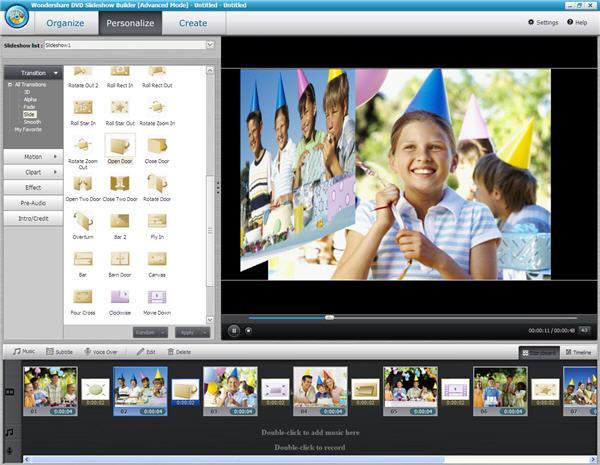
Task: Pick the Open Two Door transition
Action: (x=83, y=183)
